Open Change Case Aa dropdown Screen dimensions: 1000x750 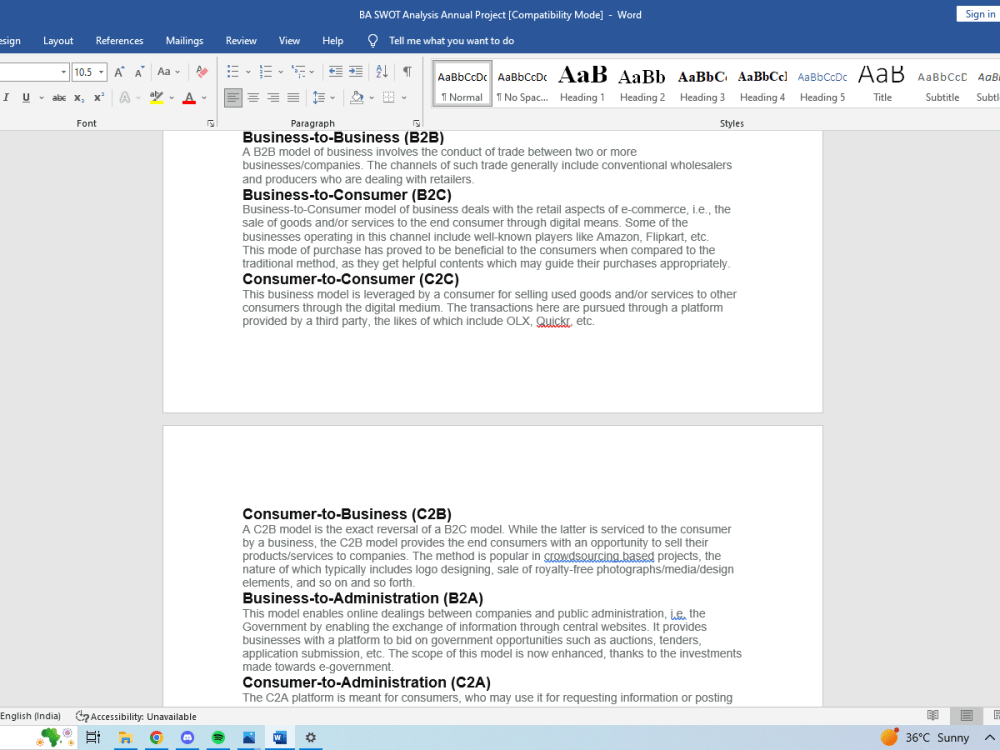pyautogui.click(x=168, y=71)
